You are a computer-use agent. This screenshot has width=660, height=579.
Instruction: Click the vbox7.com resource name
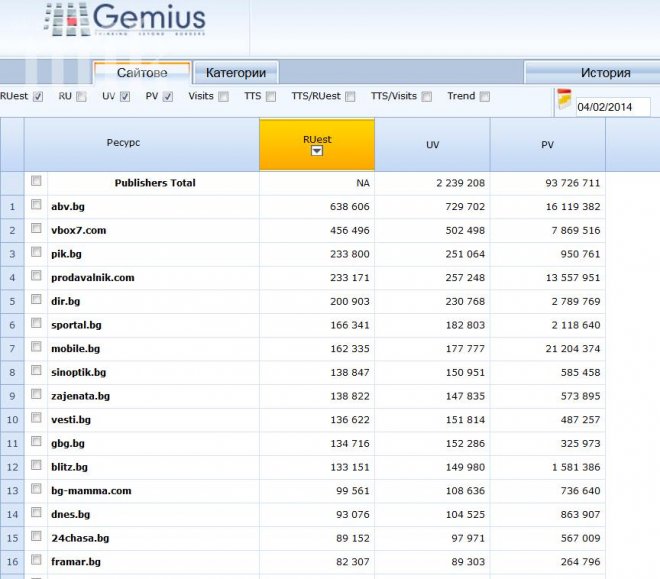[x=79, y=230]
